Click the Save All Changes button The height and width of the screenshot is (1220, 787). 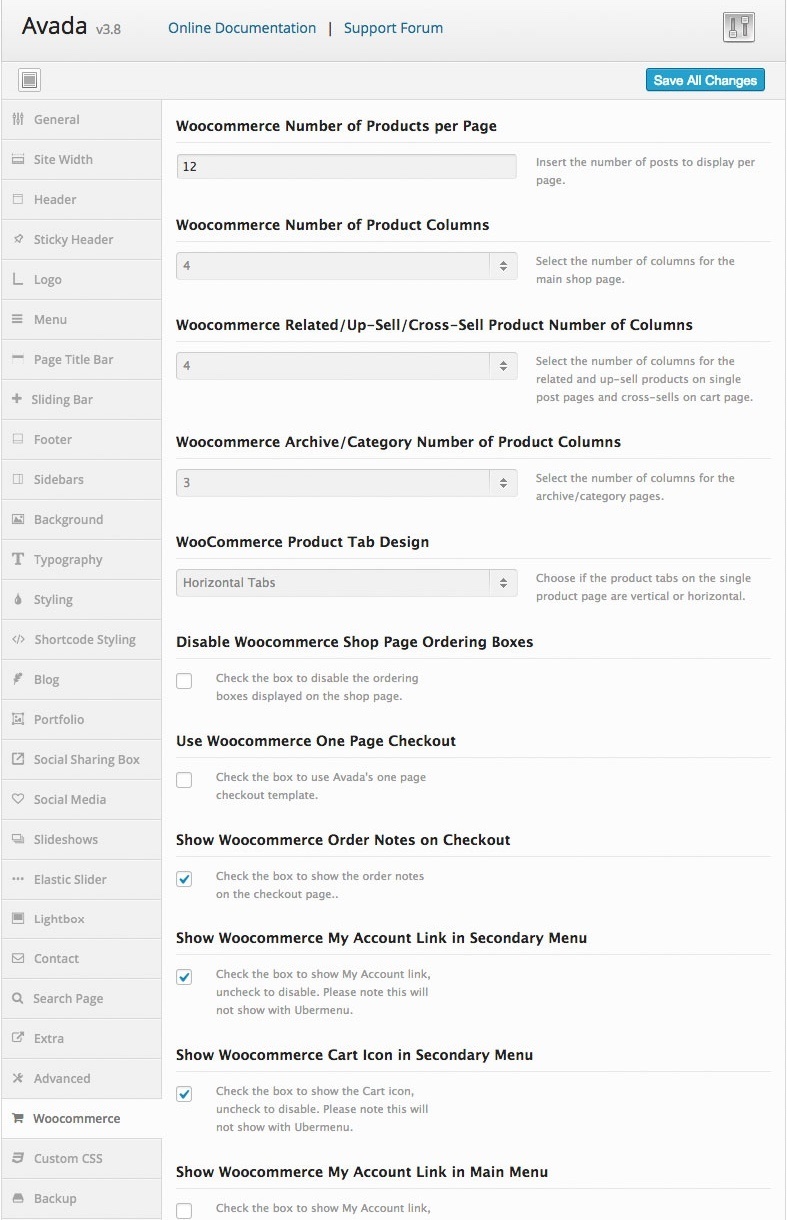705,80
